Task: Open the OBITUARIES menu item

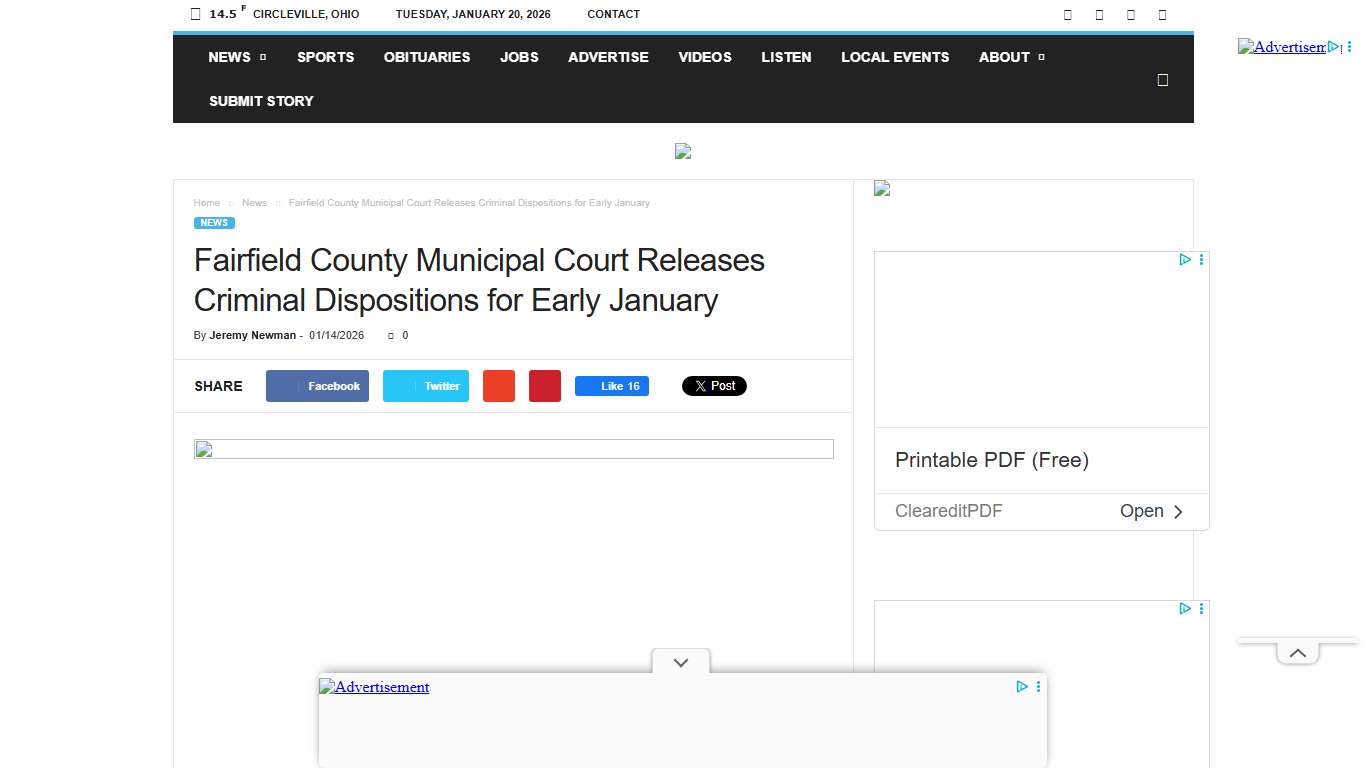Action: tap(426, 57)
